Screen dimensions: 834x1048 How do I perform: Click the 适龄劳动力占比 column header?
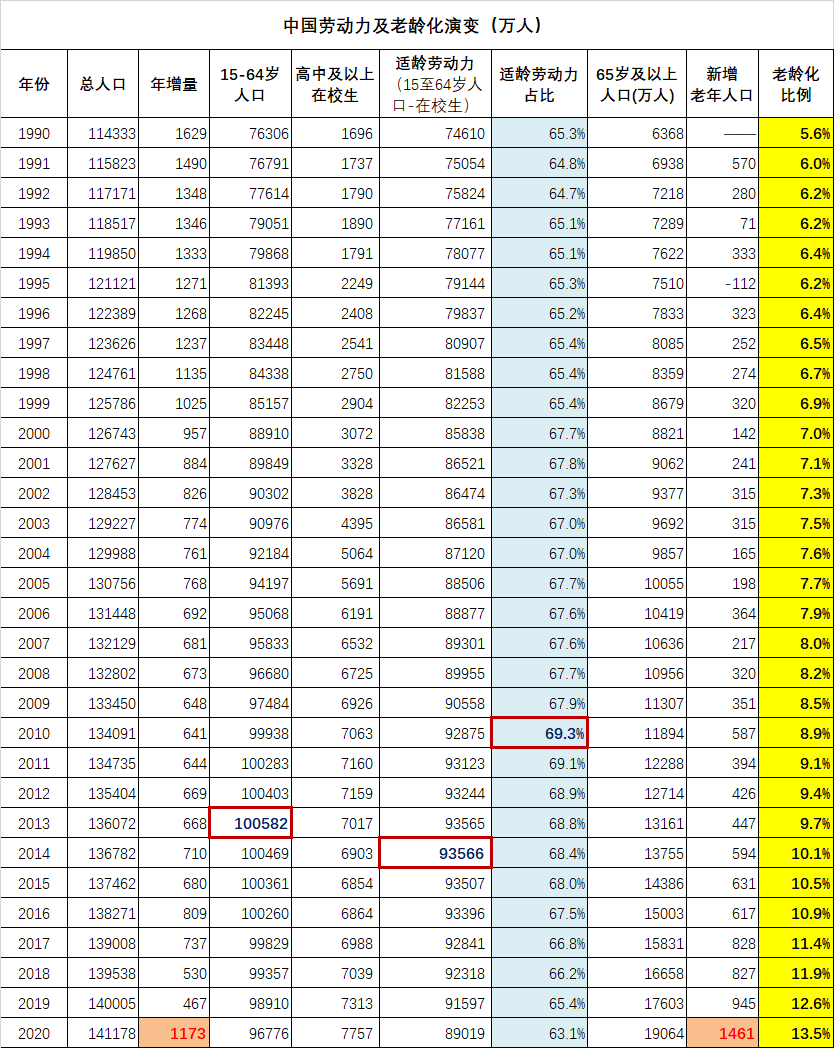pyautogui.click(x=539, y=84)
